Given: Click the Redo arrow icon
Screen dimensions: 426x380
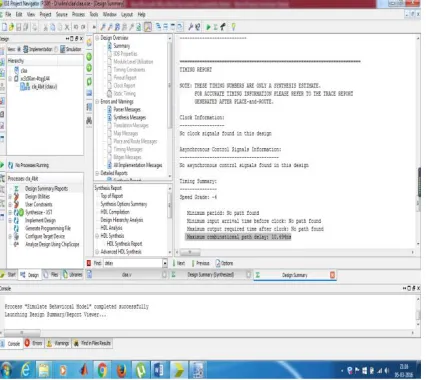Looking at the screenshot, I should tap(83, 27).
